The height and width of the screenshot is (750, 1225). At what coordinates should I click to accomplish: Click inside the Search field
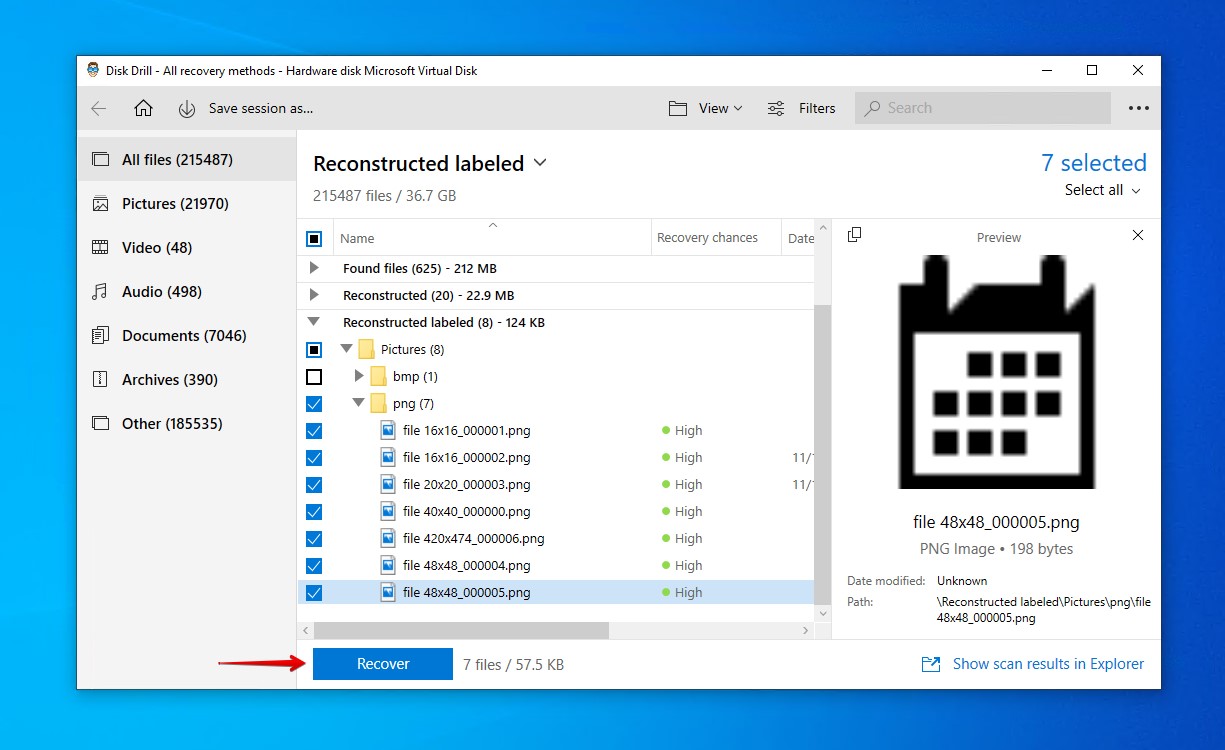(982, 108)
